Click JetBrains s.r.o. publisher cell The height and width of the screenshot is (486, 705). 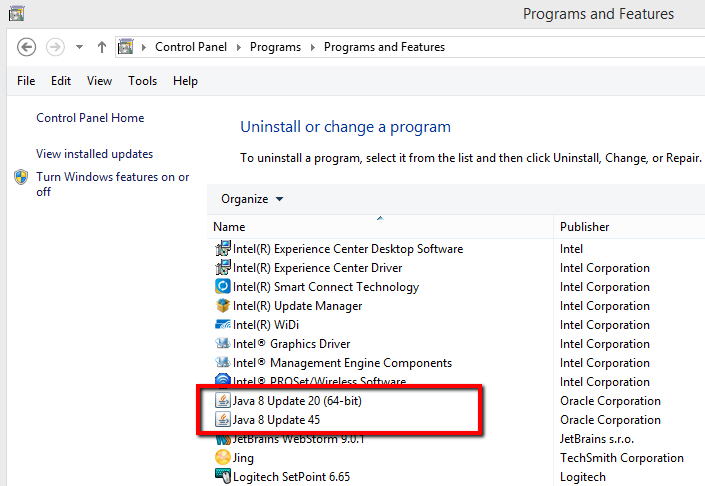tap(596, 439)
